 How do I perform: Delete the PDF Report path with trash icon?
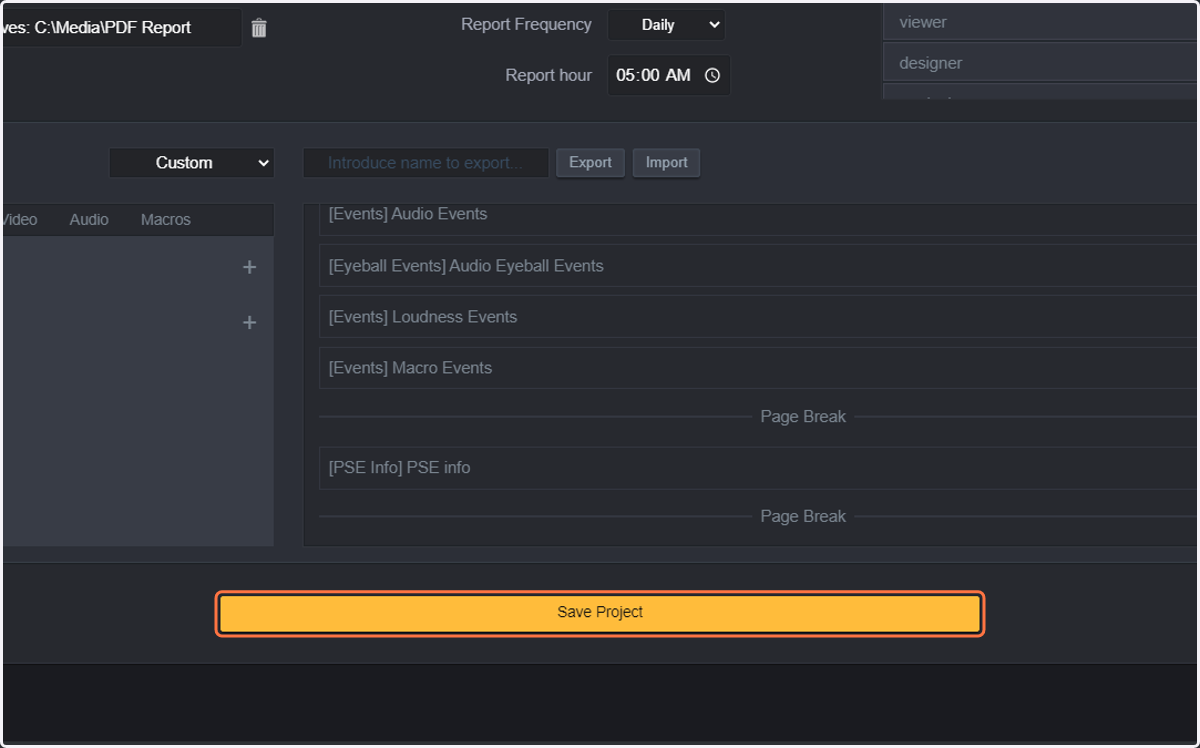pyautogui.click(x=259, y=28)
